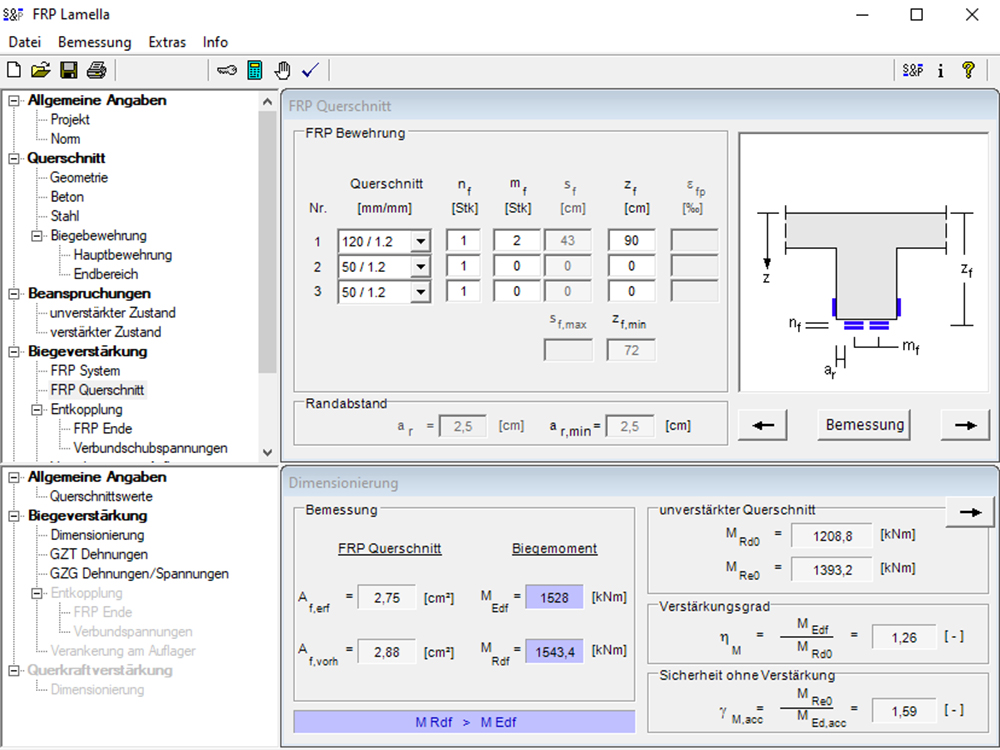
Task: Click the key icon in toolbar
Action: click(x=226, y=70)
